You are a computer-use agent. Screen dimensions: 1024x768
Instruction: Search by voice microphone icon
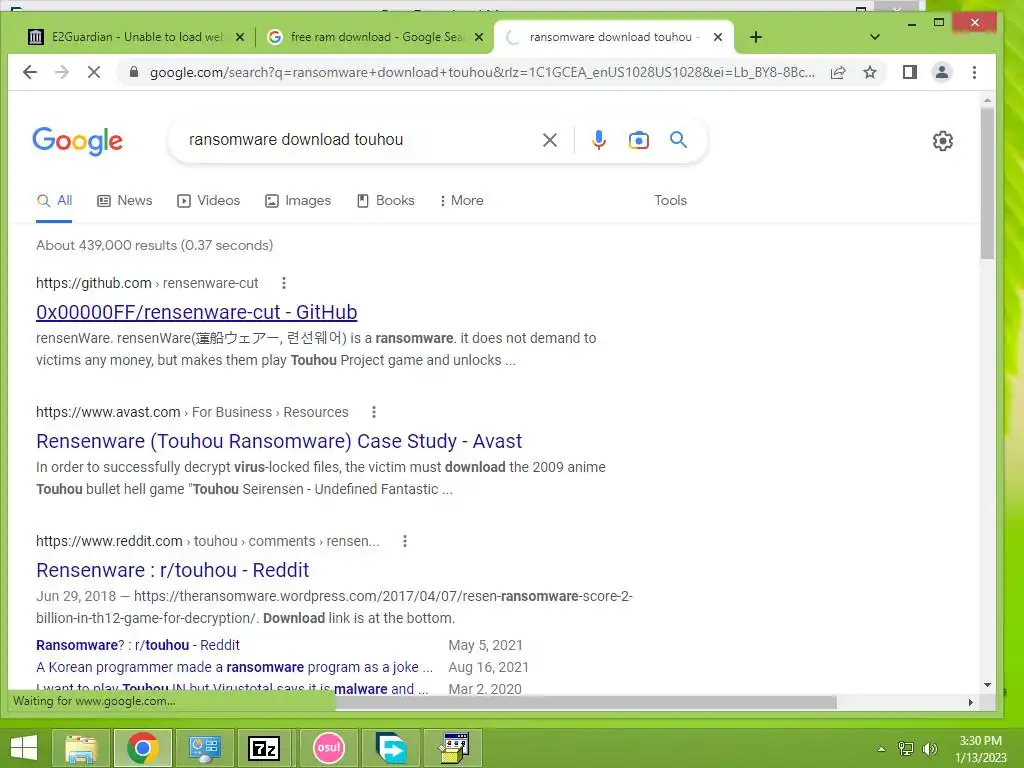(598, 140)
